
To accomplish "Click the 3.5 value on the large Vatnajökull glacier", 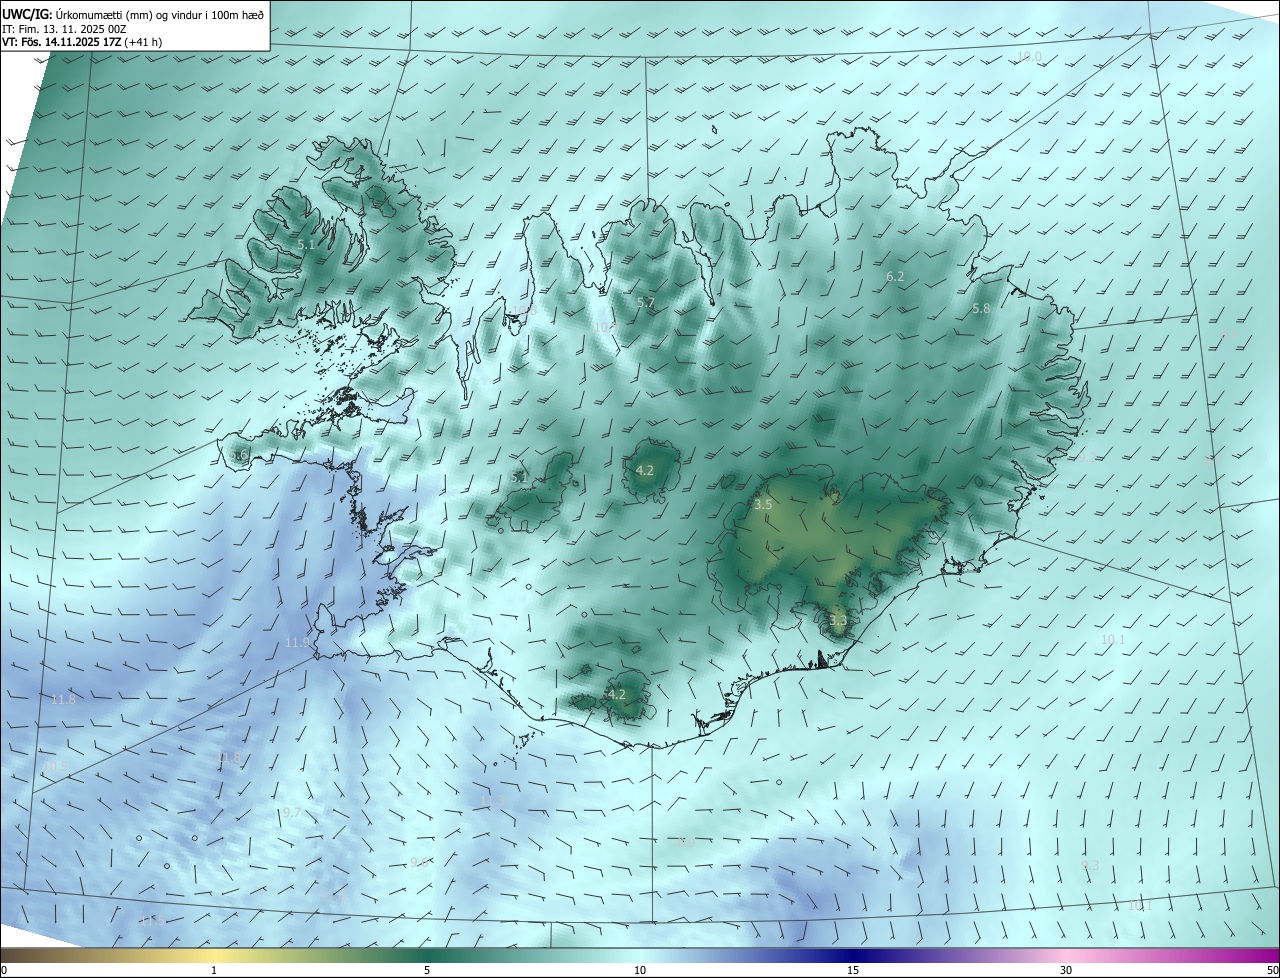I will 763,505.
